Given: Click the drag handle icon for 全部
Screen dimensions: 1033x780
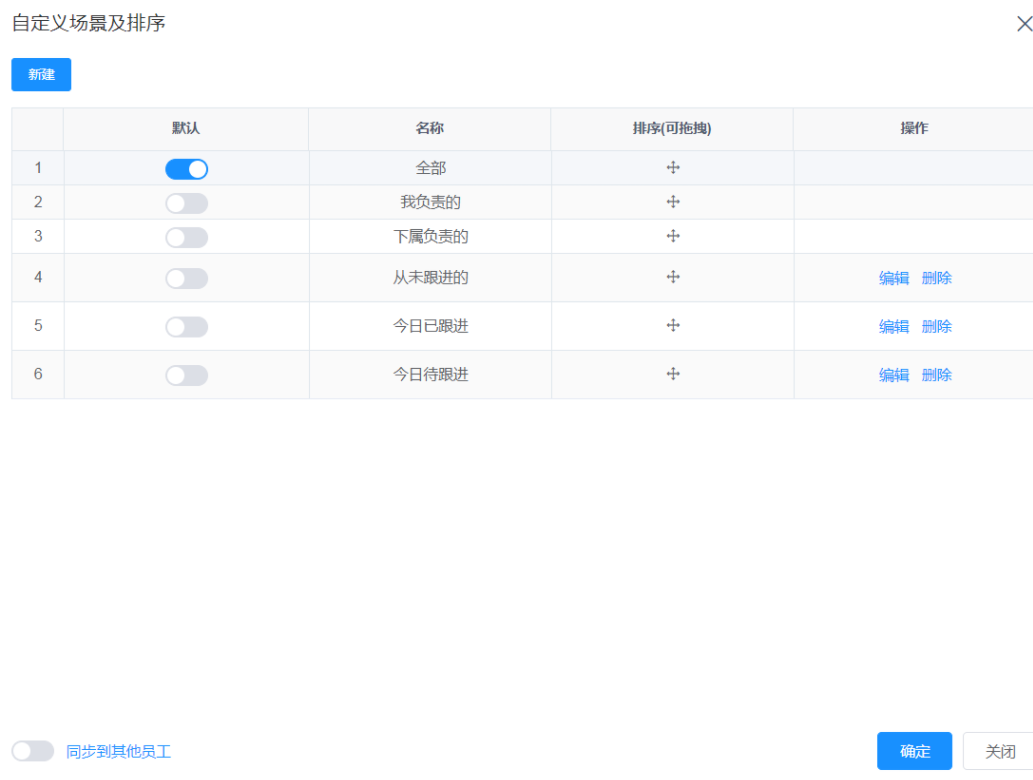Looking at the screenshot, I should [672, 168].
